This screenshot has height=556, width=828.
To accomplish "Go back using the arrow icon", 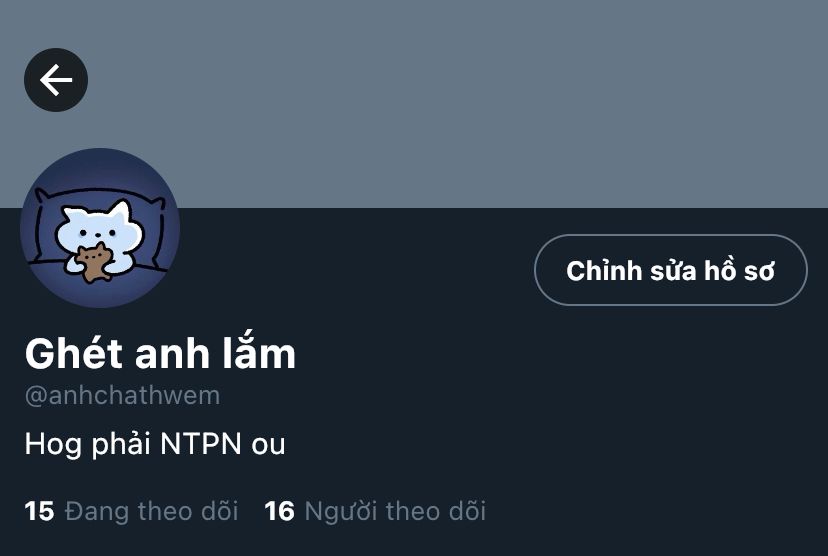I will pos(56,80).
